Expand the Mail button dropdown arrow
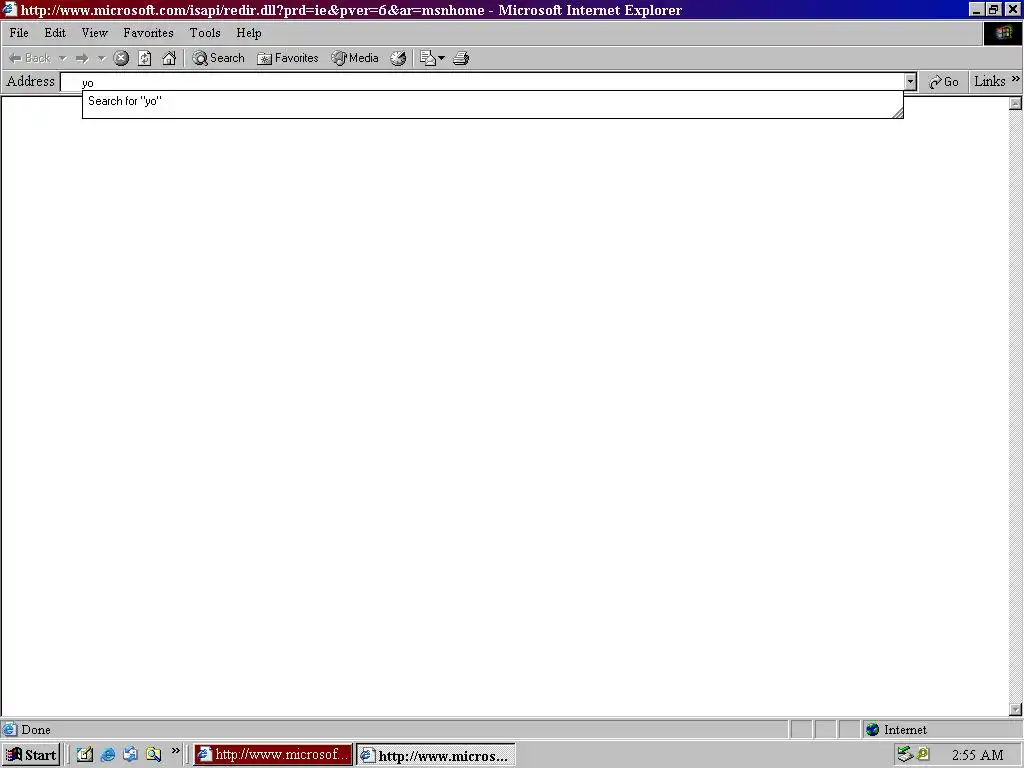The height and width of the screenshot is (768, 1024). (x=441, y=58)
